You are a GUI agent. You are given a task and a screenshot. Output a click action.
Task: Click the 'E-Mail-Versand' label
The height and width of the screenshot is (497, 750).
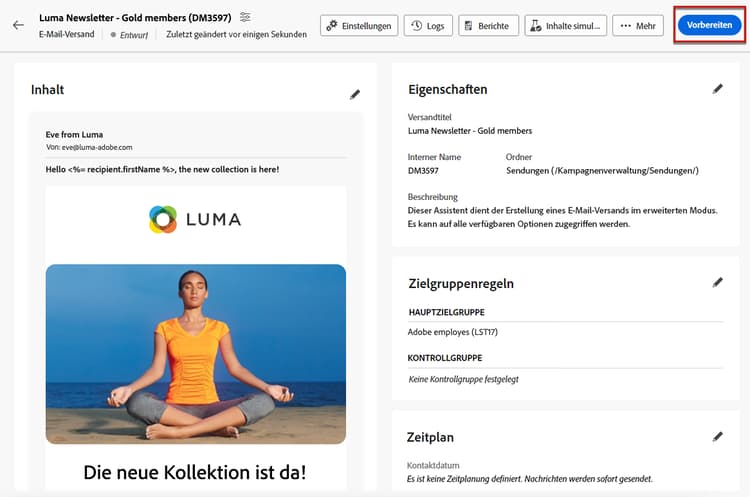66,34
